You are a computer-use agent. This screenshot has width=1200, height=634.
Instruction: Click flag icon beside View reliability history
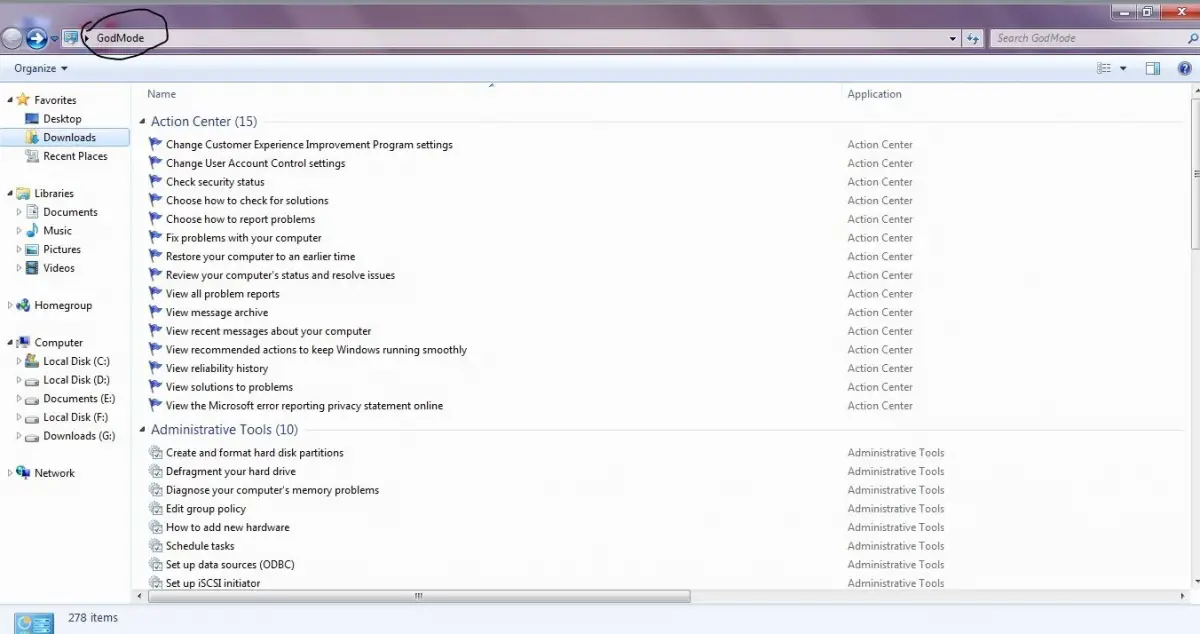[155, 368]
